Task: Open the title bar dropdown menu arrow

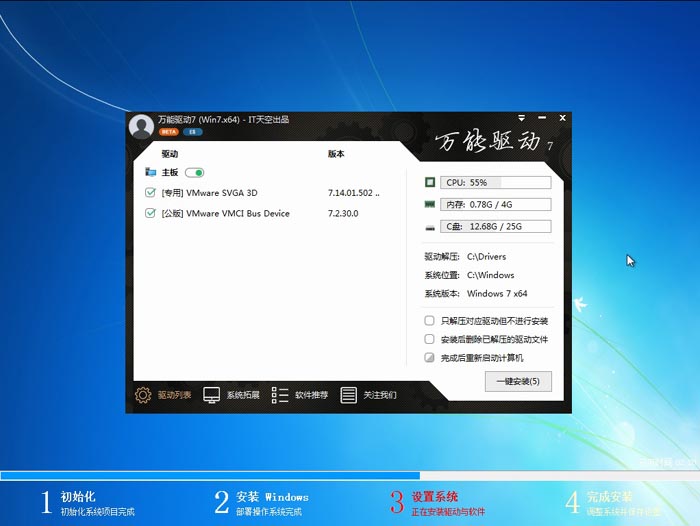Action: tap(521, 119)
